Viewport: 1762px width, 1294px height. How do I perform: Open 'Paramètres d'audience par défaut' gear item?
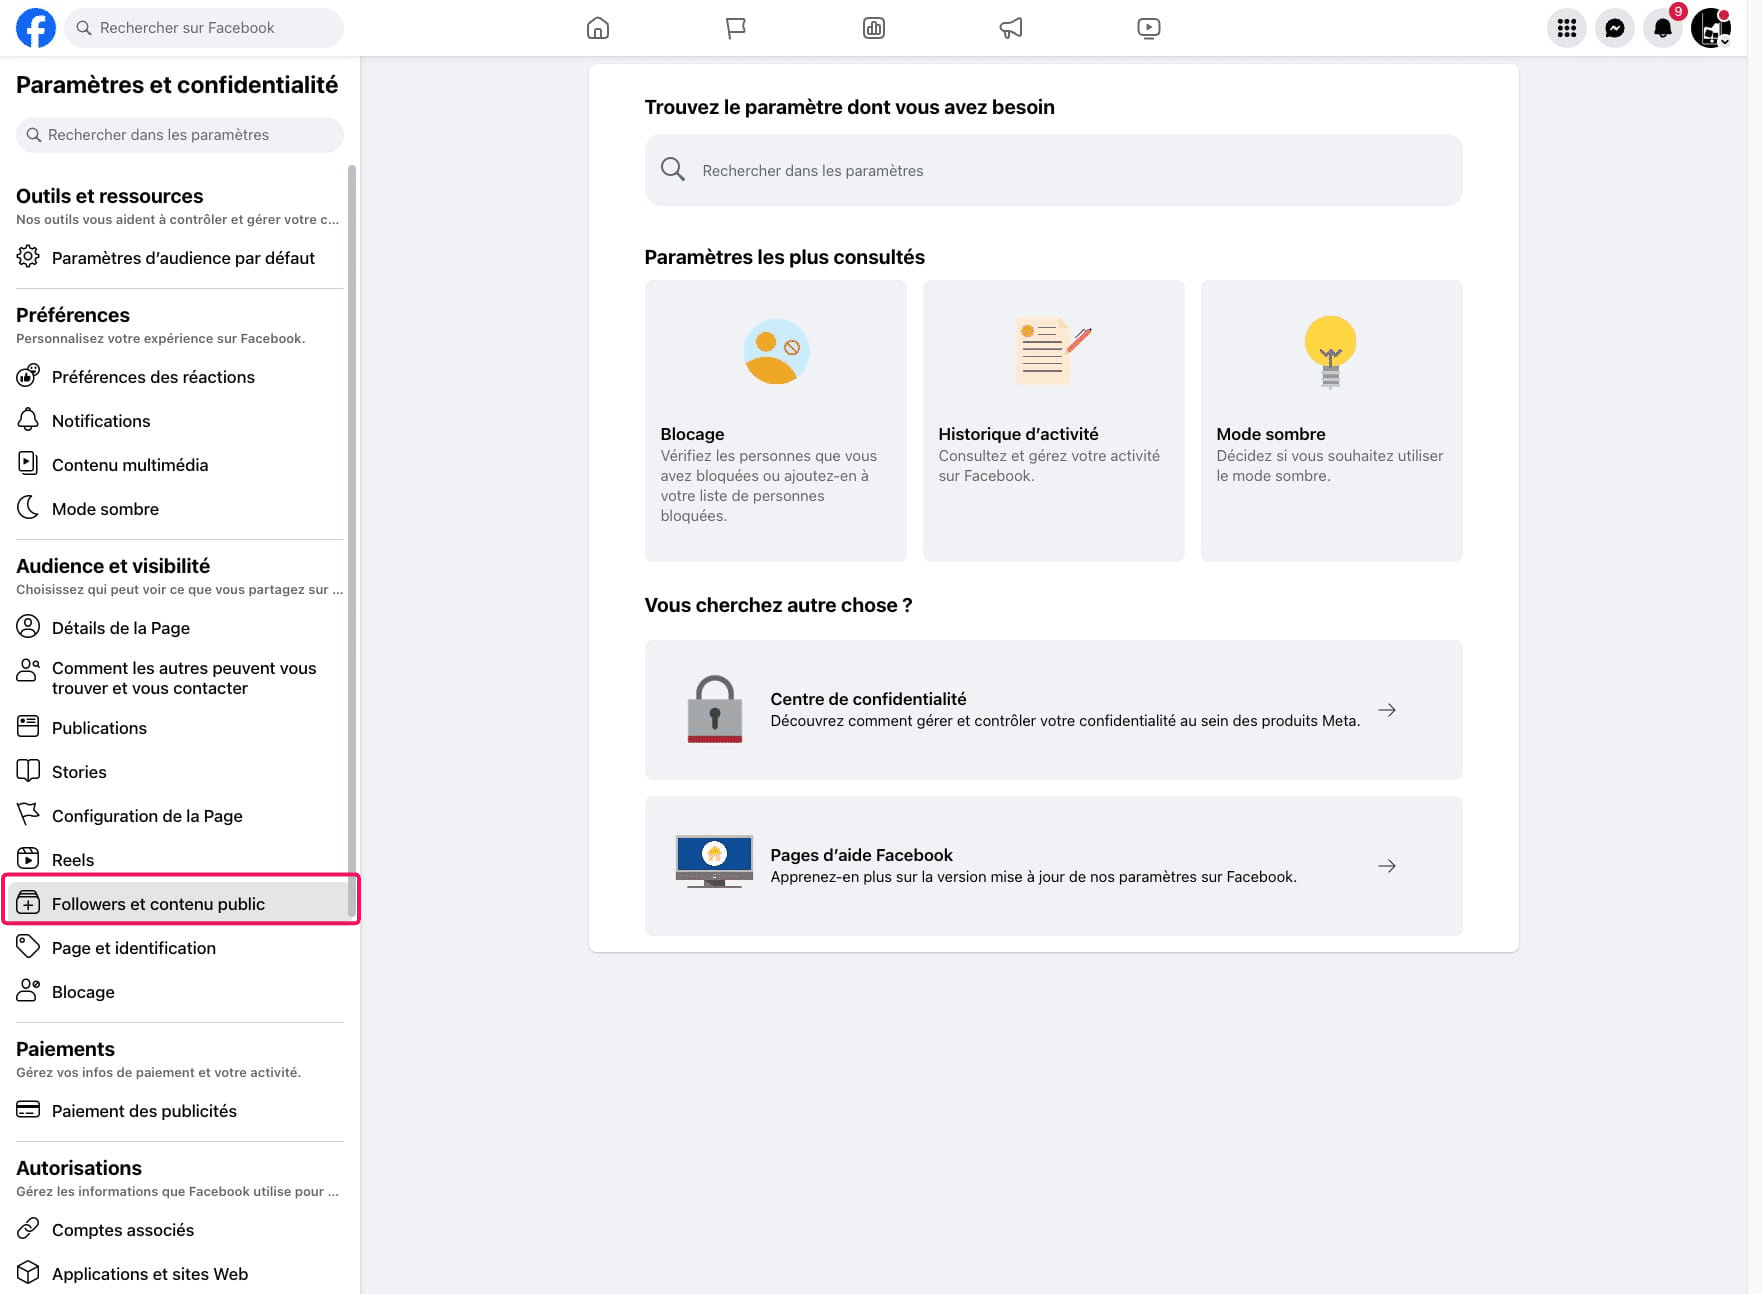point(184,257)
